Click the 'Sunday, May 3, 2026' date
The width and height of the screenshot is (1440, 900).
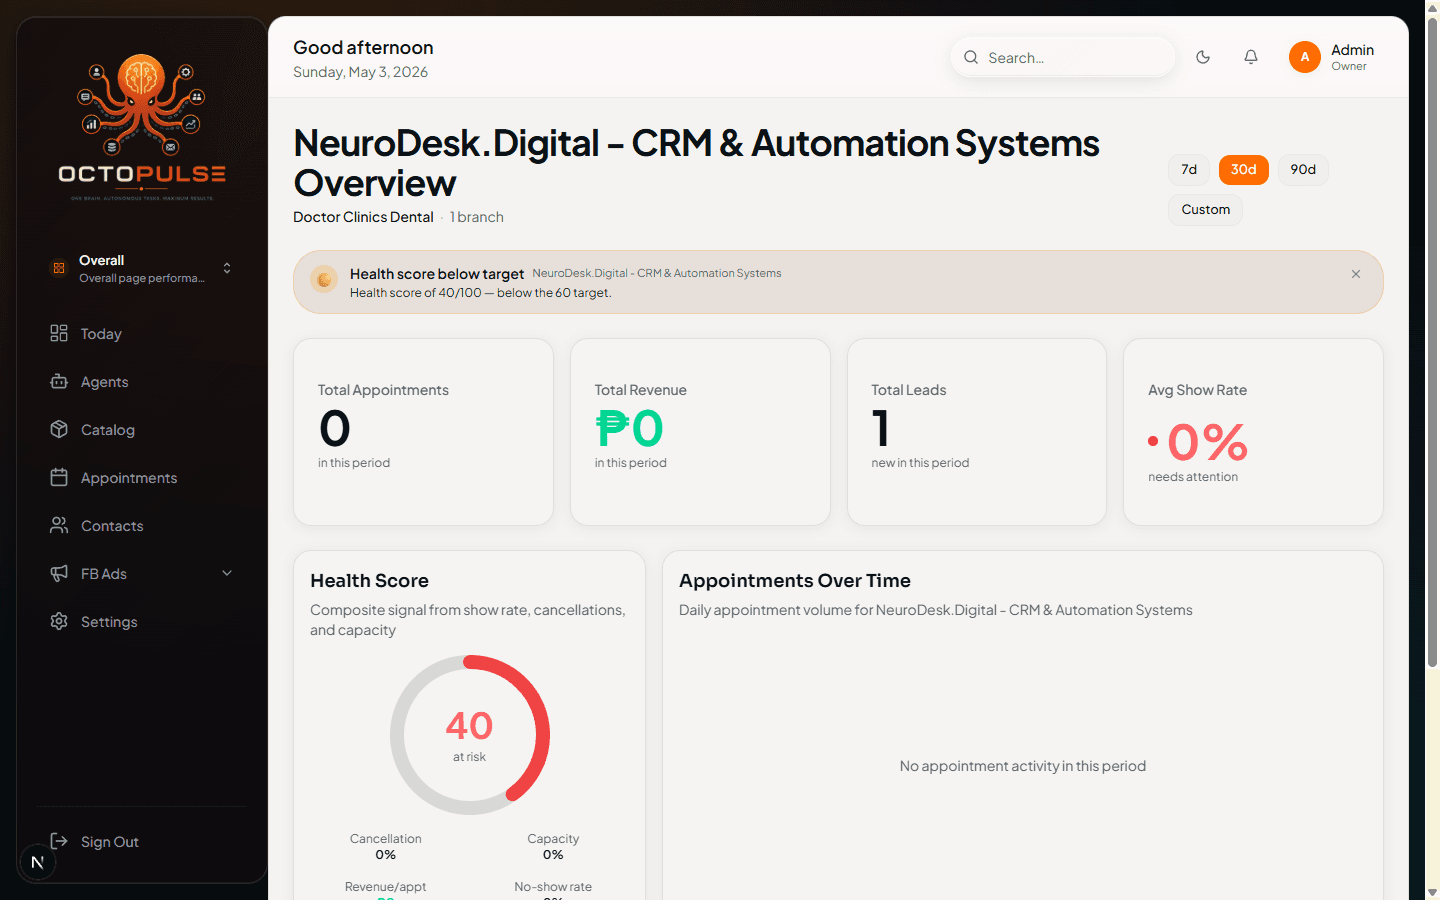click(360, 72)
